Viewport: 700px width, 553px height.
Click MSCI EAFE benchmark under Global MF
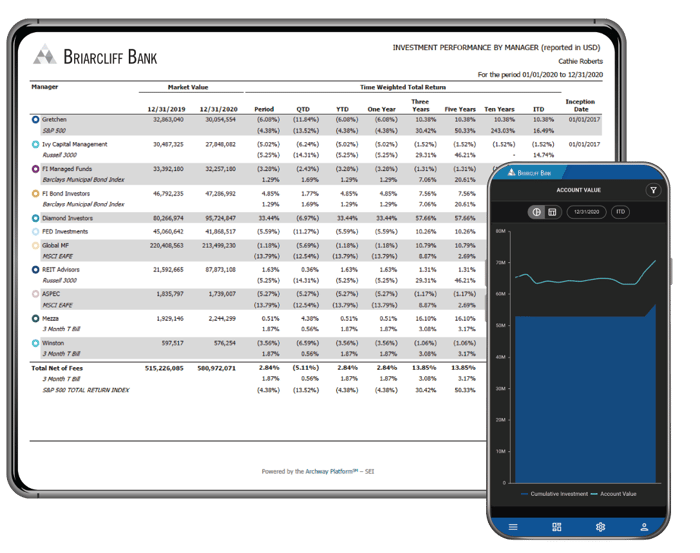coord(57,256)
